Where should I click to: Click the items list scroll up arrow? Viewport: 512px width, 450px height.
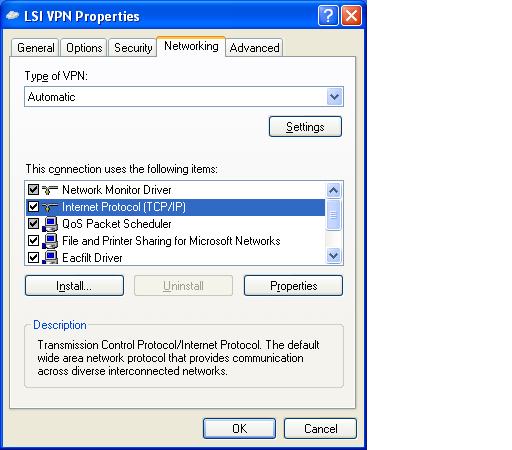point(334,190)
